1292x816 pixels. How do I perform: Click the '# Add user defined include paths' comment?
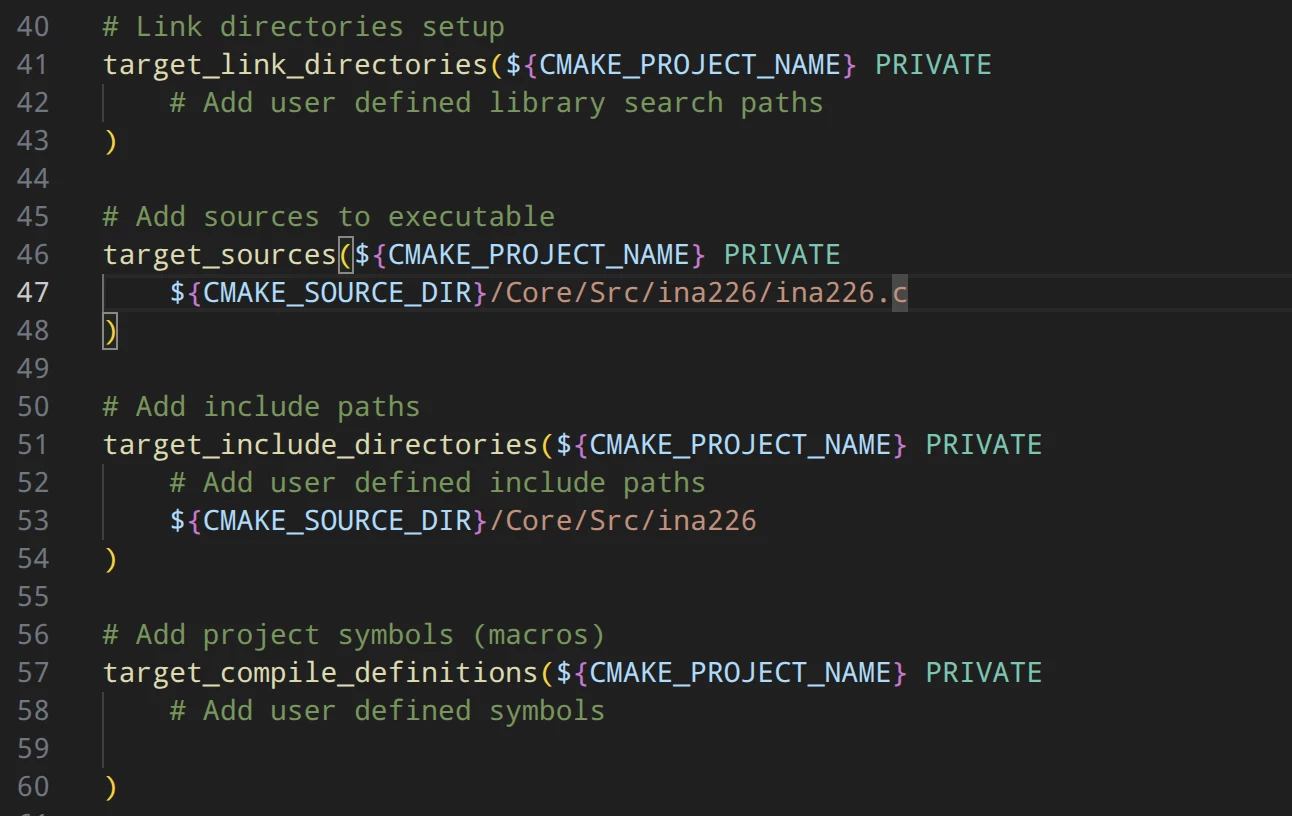point(437,482)
